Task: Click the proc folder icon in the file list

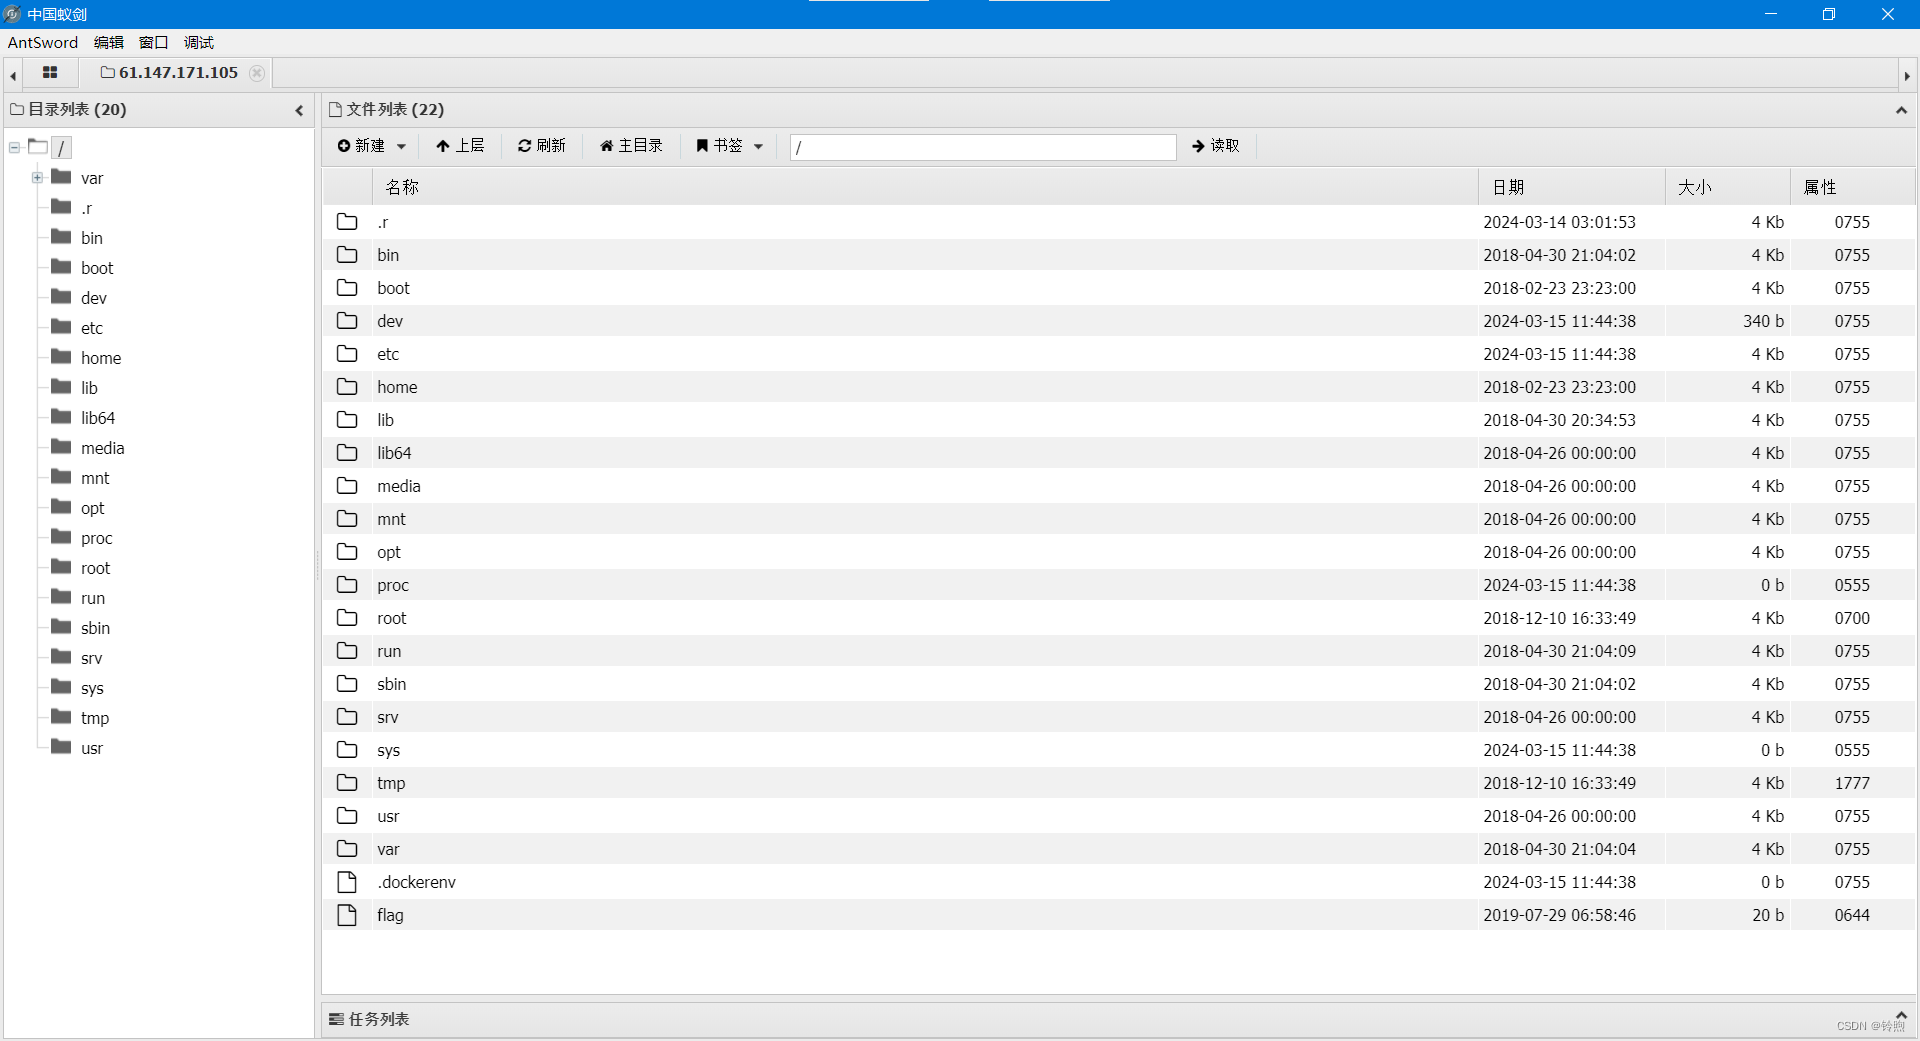Action: tap(347, 585)
